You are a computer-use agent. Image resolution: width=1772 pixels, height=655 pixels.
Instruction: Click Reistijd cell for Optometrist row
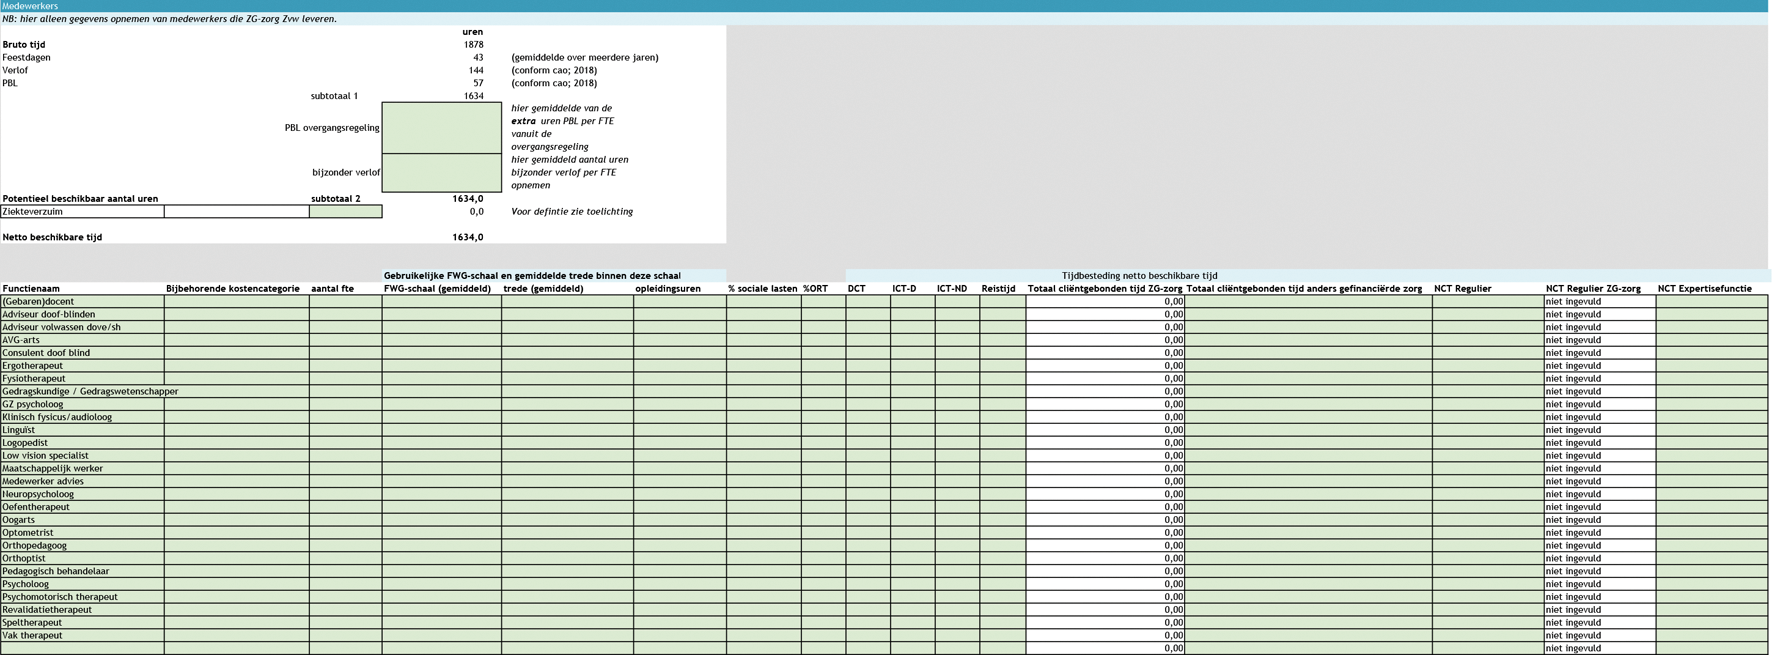pos(1002,533)
